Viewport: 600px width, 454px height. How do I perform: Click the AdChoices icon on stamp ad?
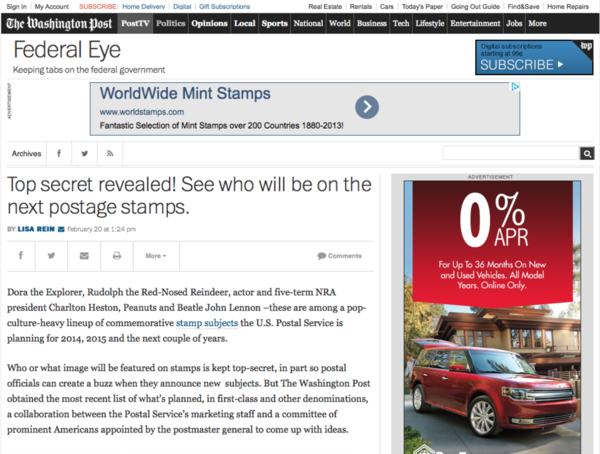point(515,87)
